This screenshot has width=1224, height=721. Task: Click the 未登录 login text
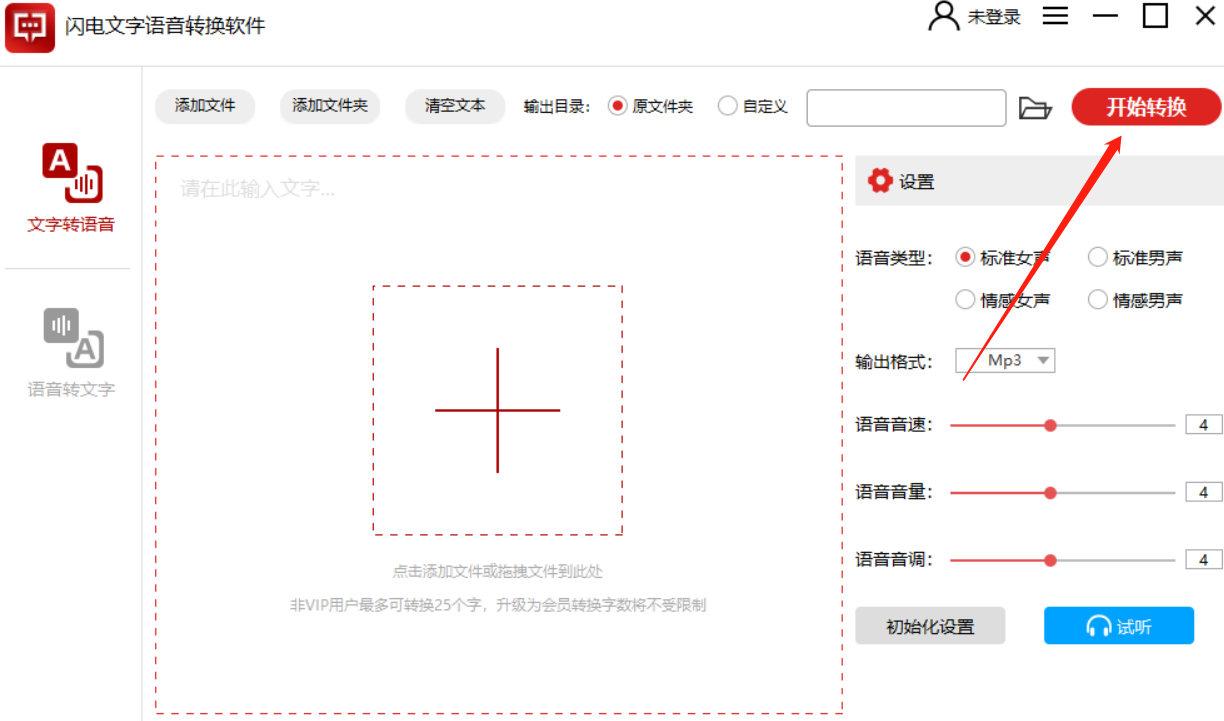tap(993, 17)
